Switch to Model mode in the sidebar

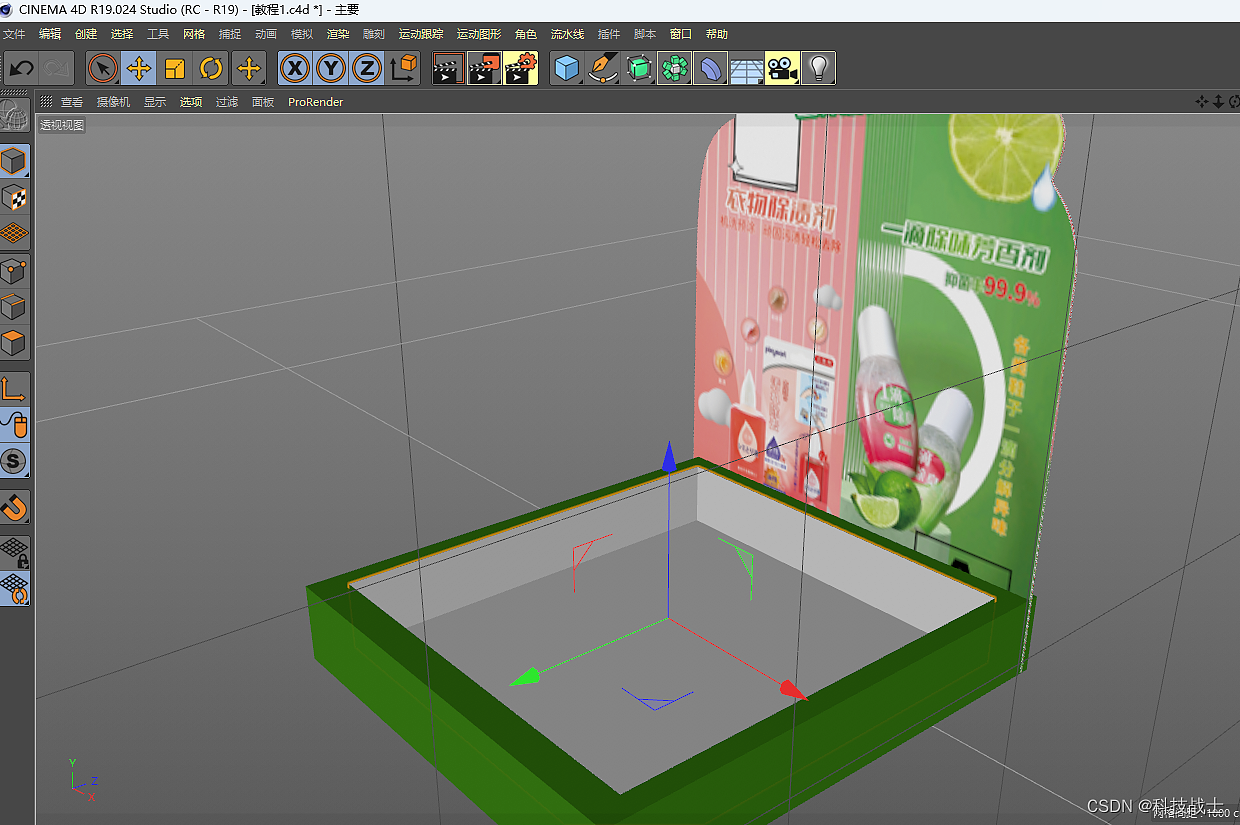point(14,161)
